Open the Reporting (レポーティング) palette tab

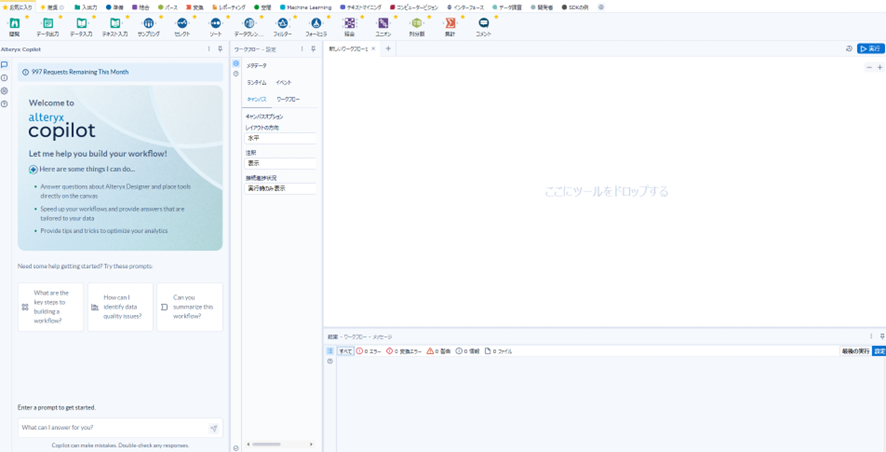[x=229, y=7]
